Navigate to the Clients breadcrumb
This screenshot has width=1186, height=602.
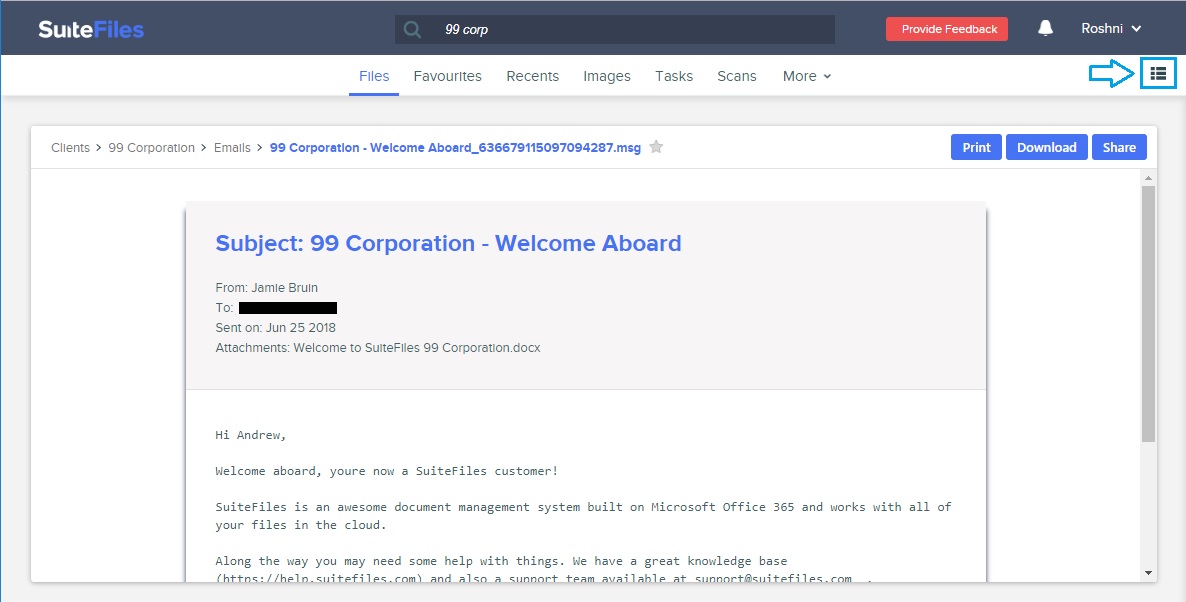(70, 147)
